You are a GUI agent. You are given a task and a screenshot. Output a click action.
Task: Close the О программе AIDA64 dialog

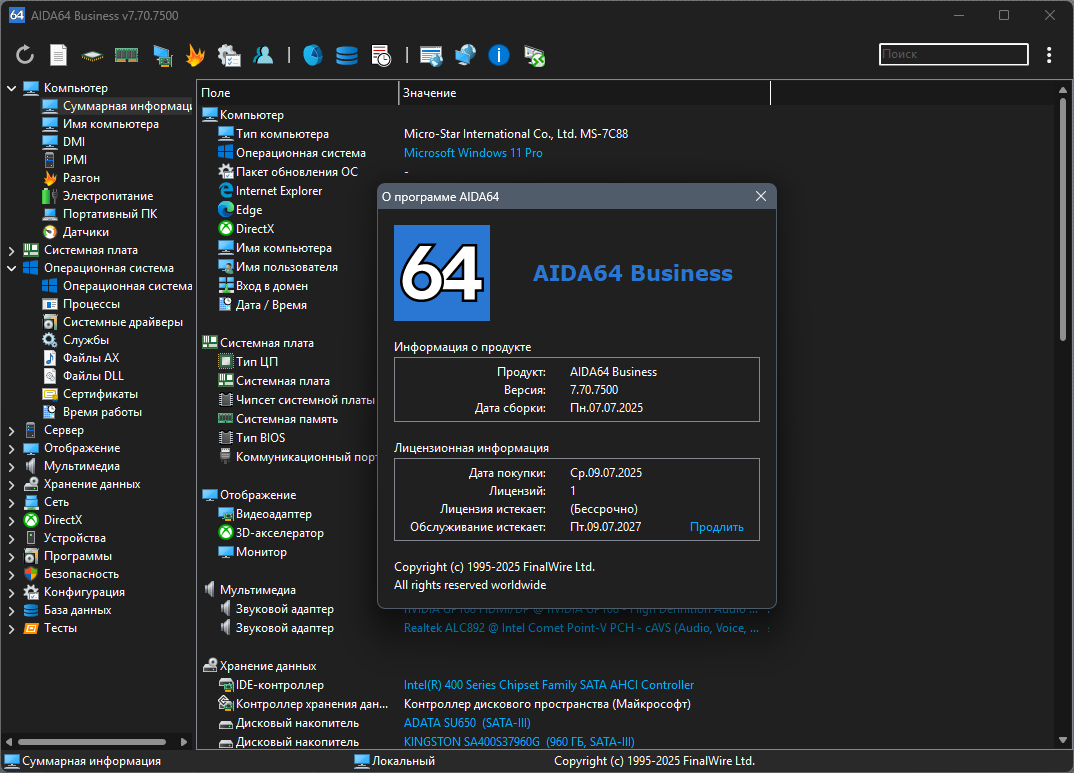[x=760, y=197]
